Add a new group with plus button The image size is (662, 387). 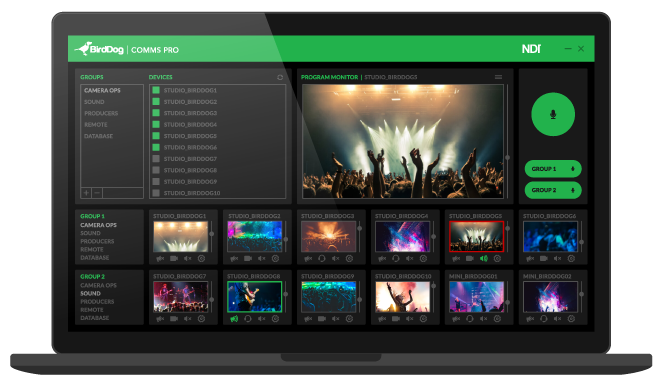(86, 193)
